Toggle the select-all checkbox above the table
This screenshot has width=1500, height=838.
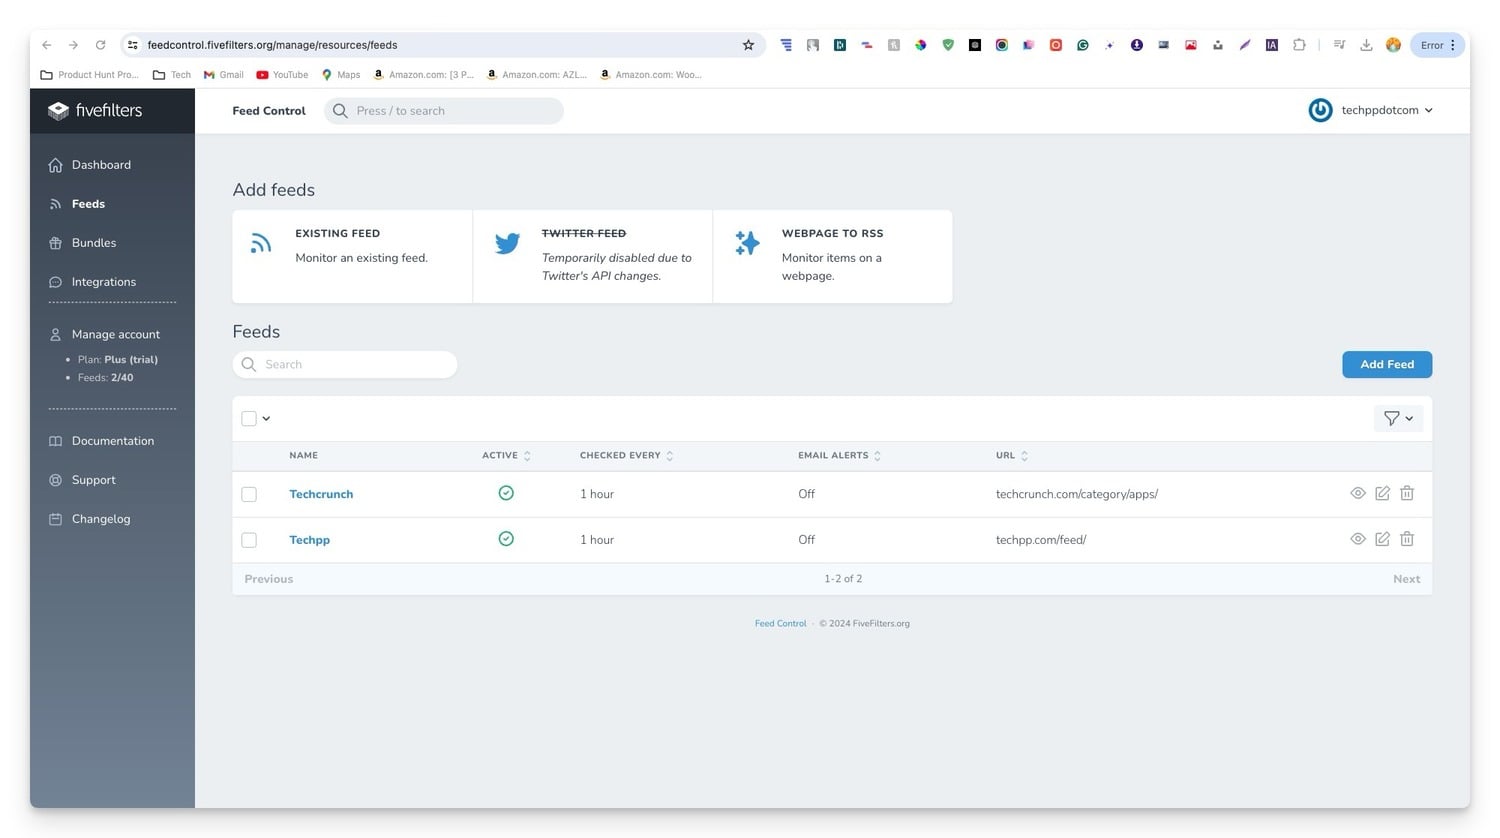pos(249,418)
